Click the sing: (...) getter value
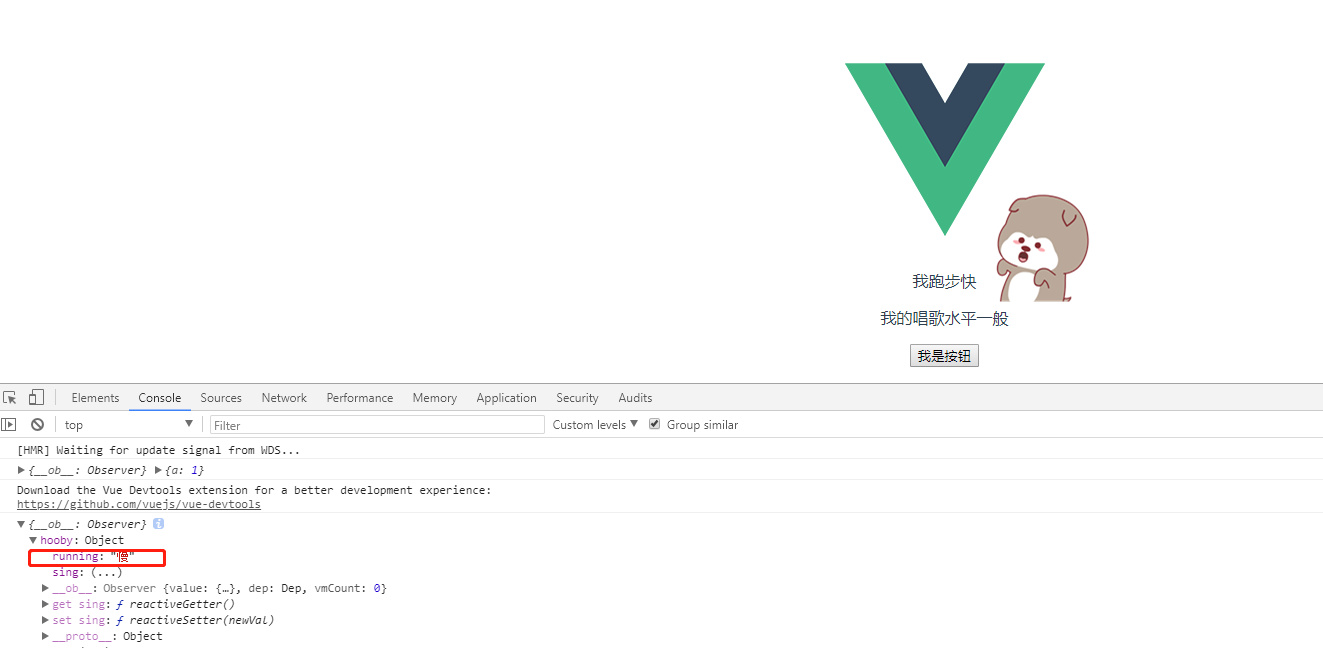The image size is (1323, 648). 106,572
